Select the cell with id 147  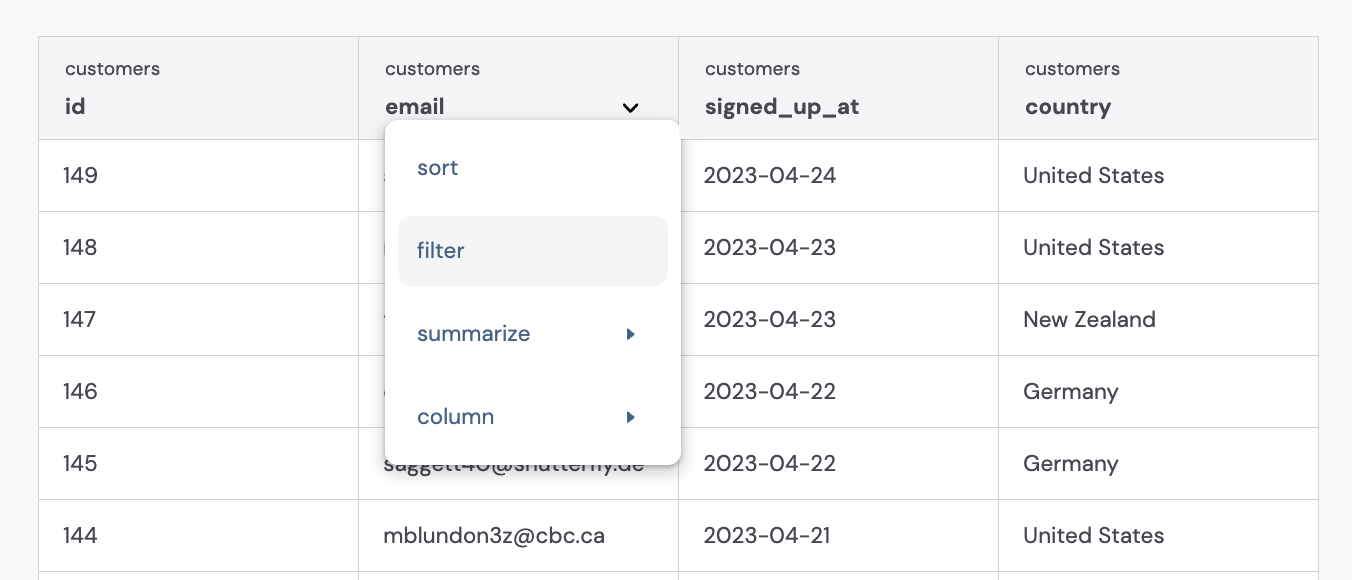click(199, 320)
